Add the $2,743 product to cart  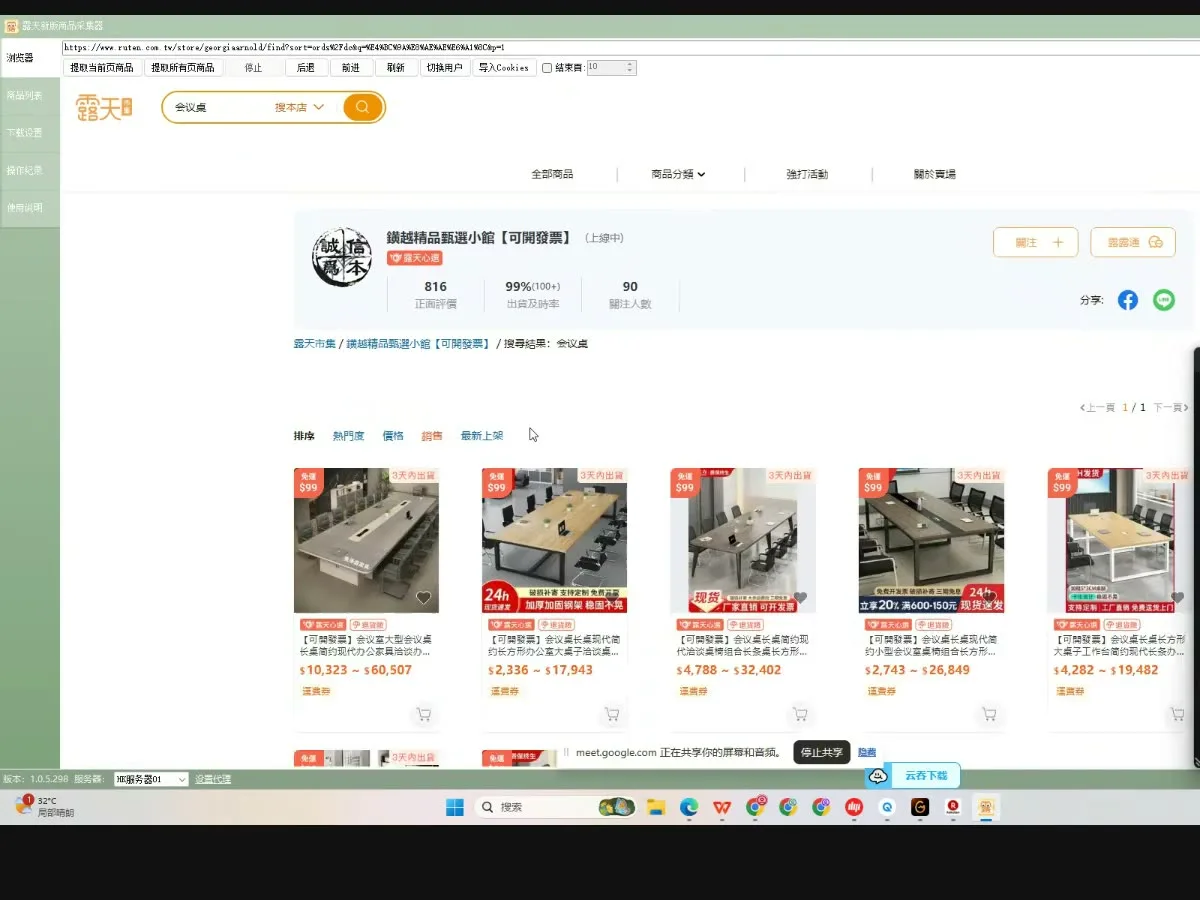click(989, 715)
